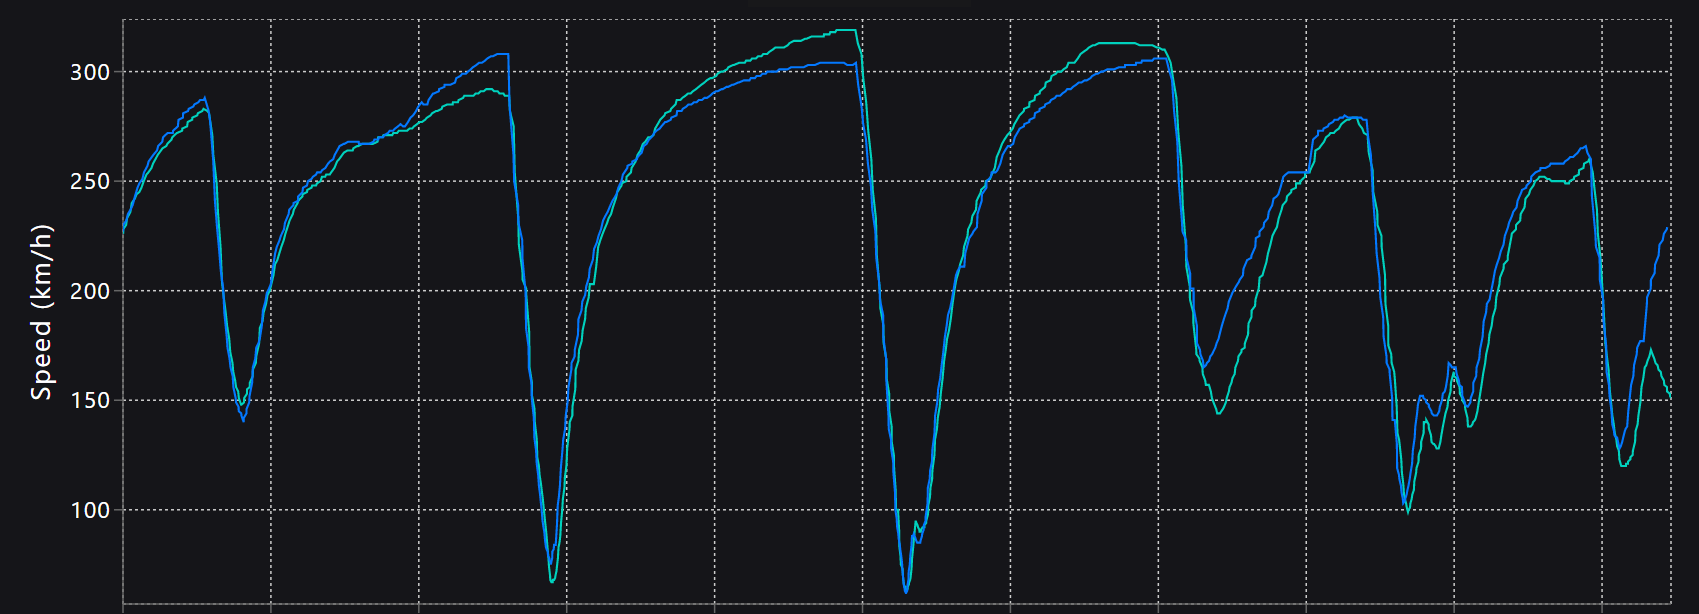Select the first blue peak near 288 km/h

205,98
